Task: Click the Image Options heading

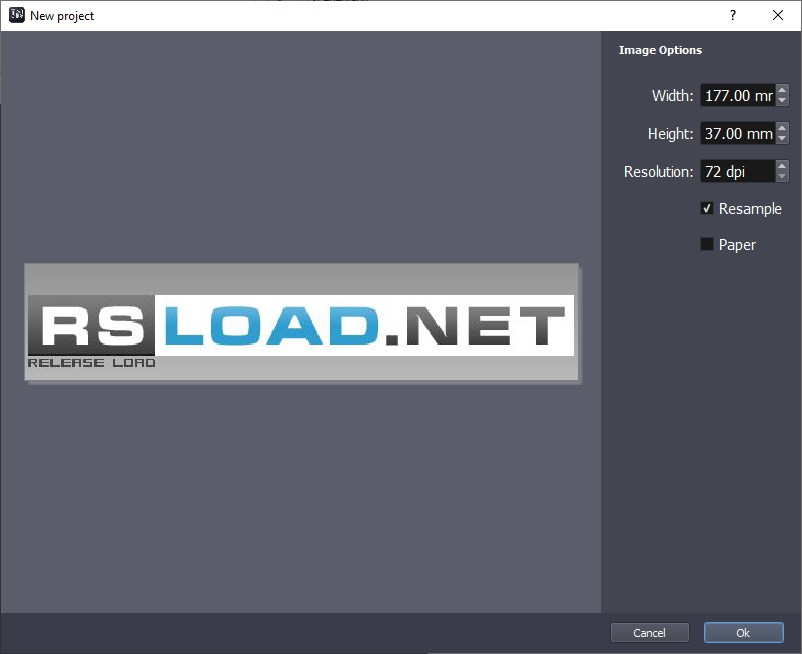Action: point(660,50)
